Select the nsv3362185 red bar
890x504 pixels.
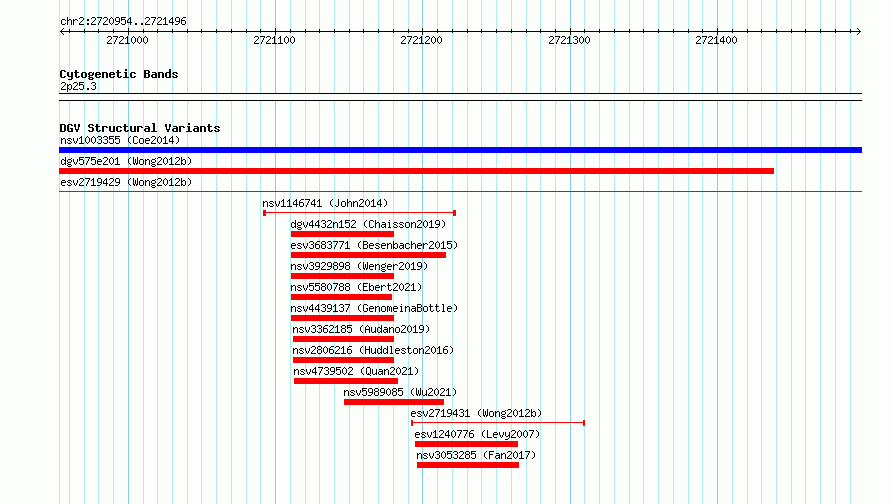point(343,339)
